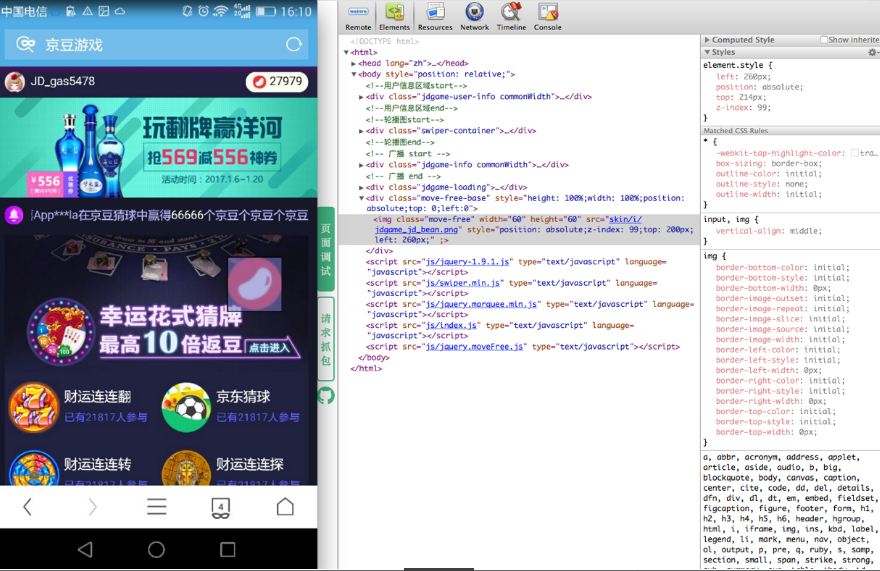Viewport: 880px width, 571px height.
Task: Open the browser hamburger menu
Action: point(157,506)
